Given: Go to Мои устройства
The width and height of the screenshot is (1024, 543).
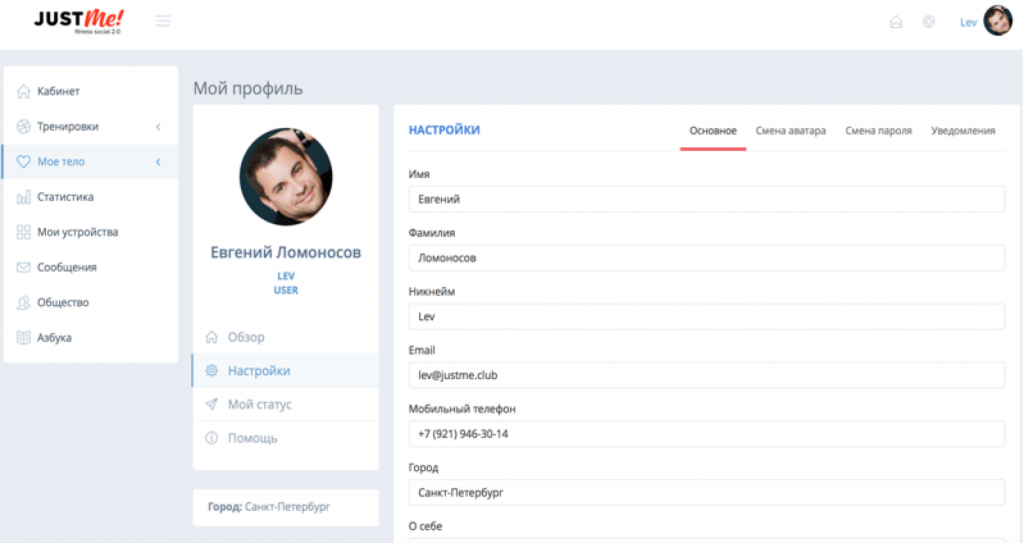Looking at the screenshot, I should pos(91,232).
